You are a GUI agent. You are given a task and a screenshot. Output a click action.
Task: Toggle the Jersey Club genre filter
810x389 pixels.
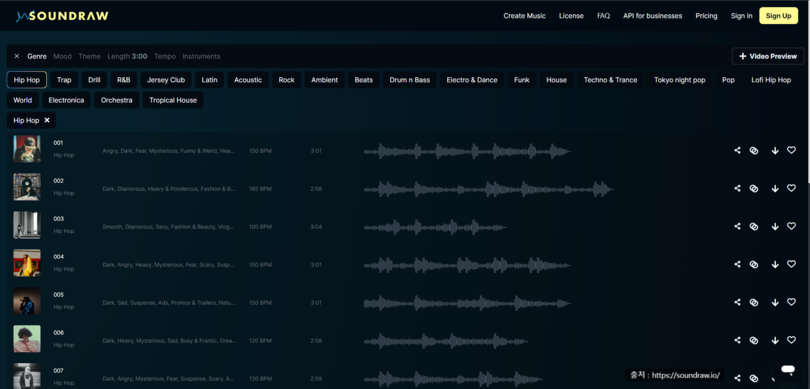click(166, 80)
